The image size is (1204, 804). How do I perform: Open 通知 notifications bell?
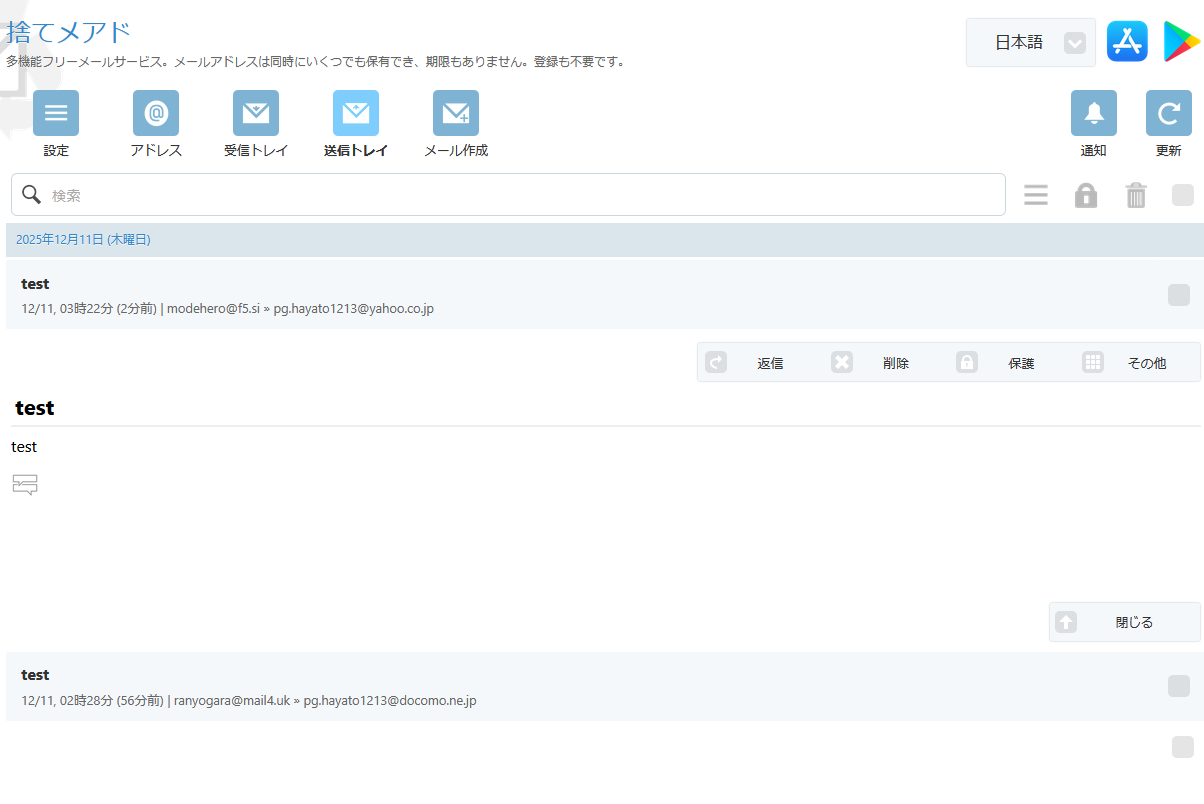[1093, 113]
